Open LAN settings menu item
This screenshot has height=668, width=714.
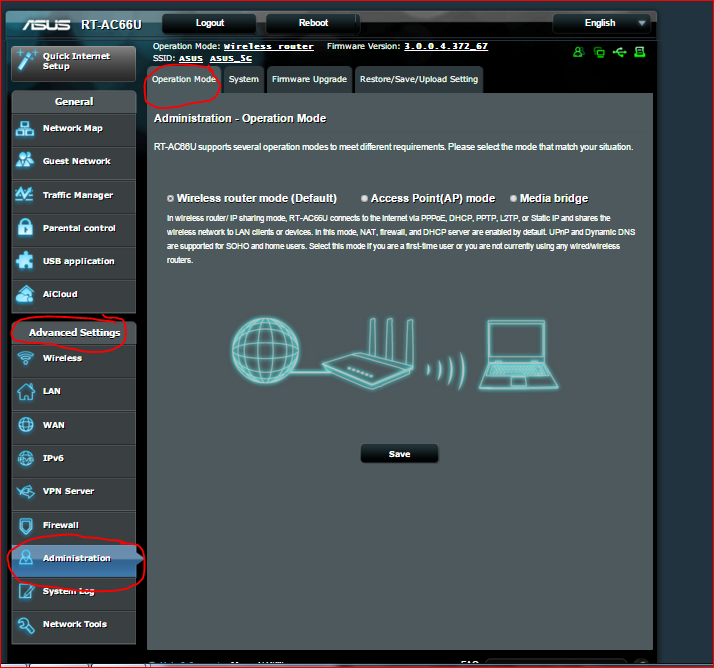click(x=74, y=392)
